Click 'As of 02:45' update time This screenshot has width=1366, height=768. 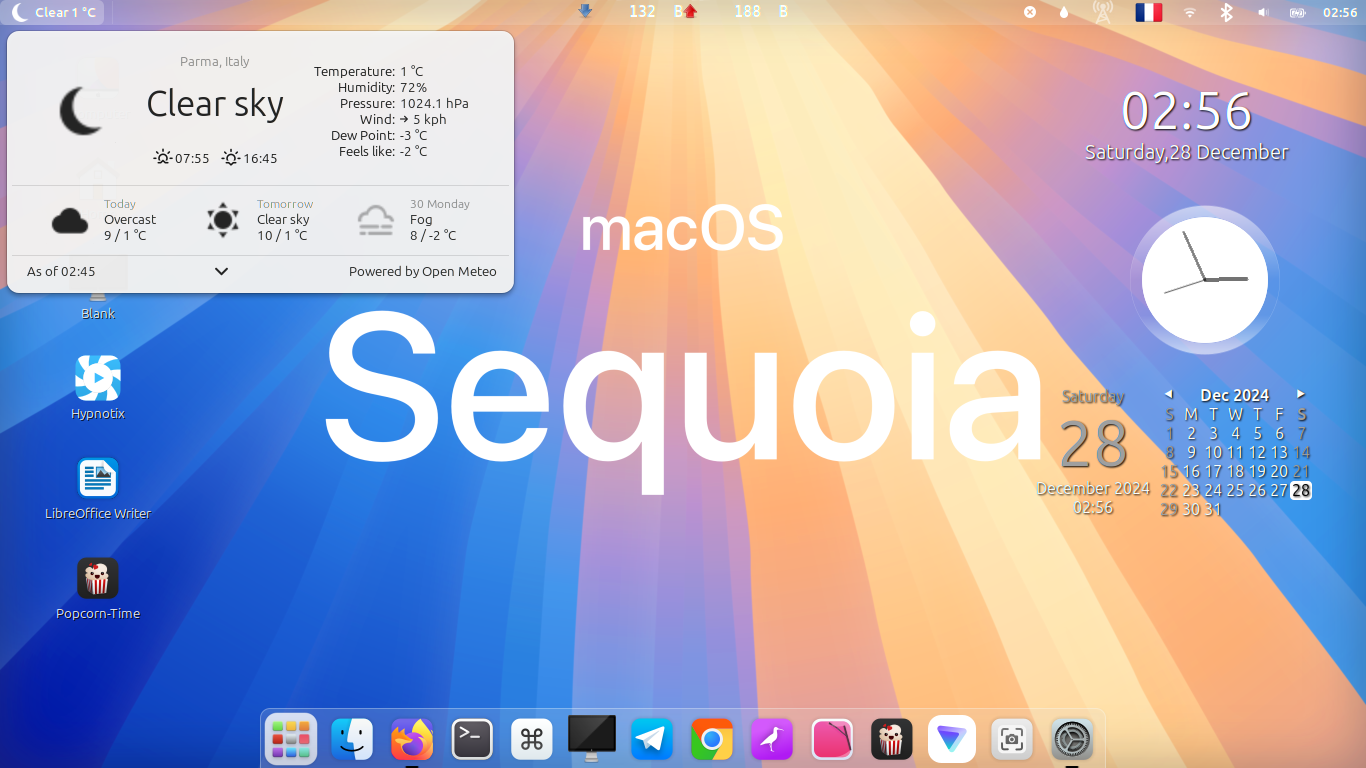click(61, 271)
